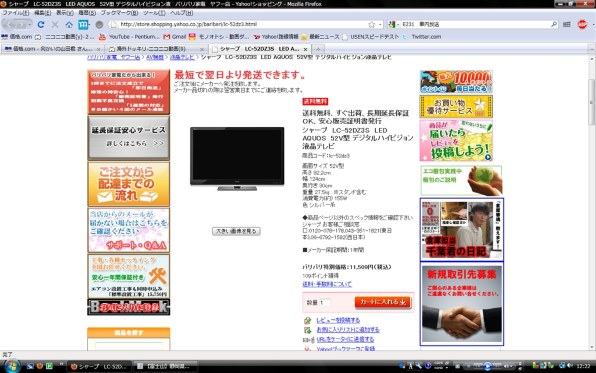
Task: Click the search magnifier icon
Action: click(554, 24)
